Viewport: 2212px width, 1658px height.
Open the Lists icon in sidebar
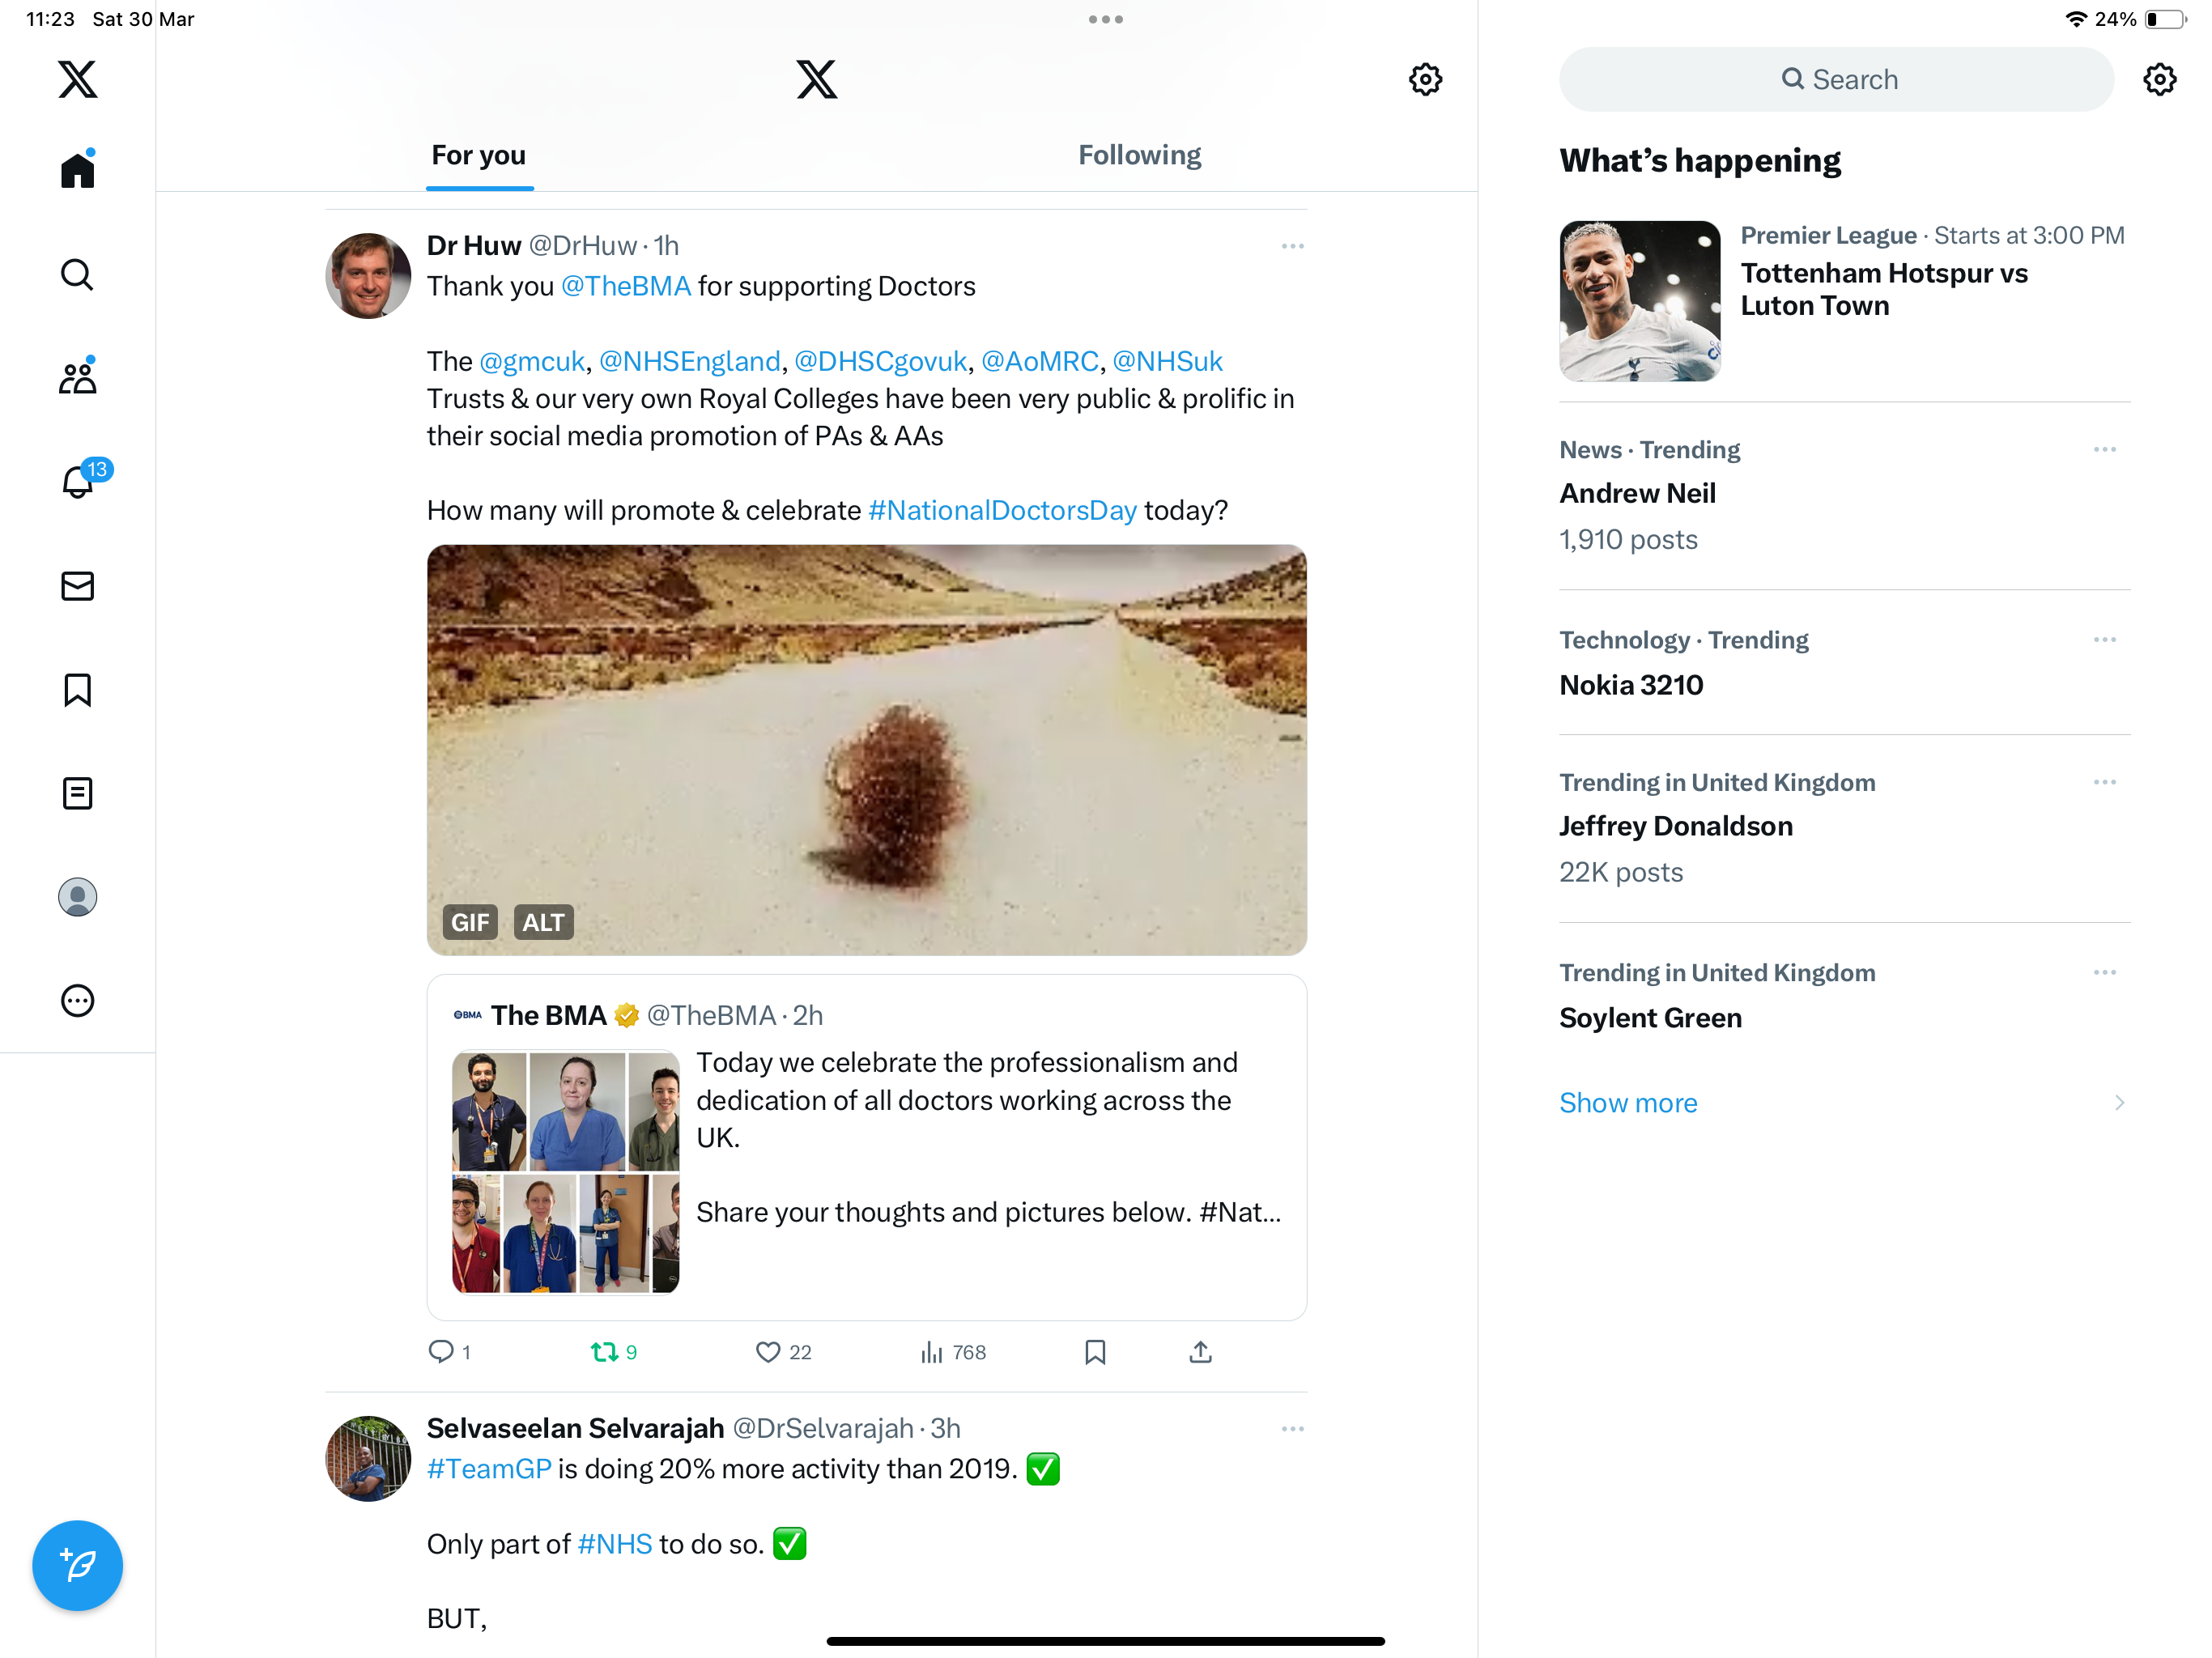(x=77, y=794)
